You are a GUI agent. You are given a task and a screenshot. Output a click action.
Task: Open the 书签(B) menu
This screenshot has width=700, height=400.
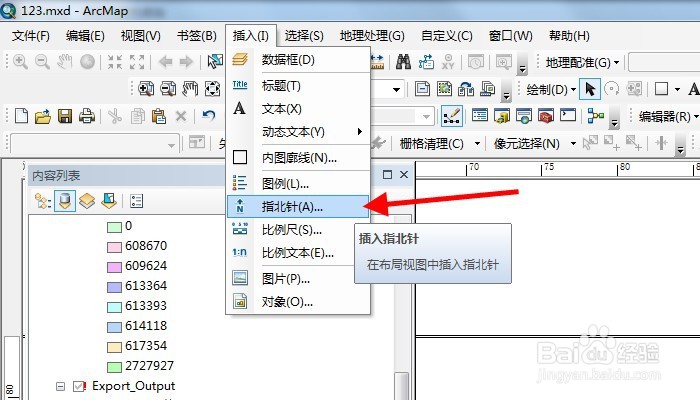pyautogui.click(x=196, y=36)
